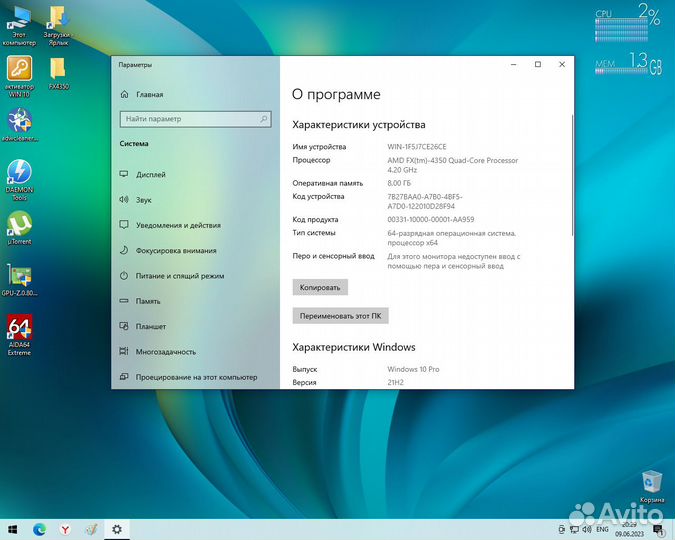Click the MEM usage desktop gadget
The height and width of the screenshot is (540, 675).
(x=628, y=64)
